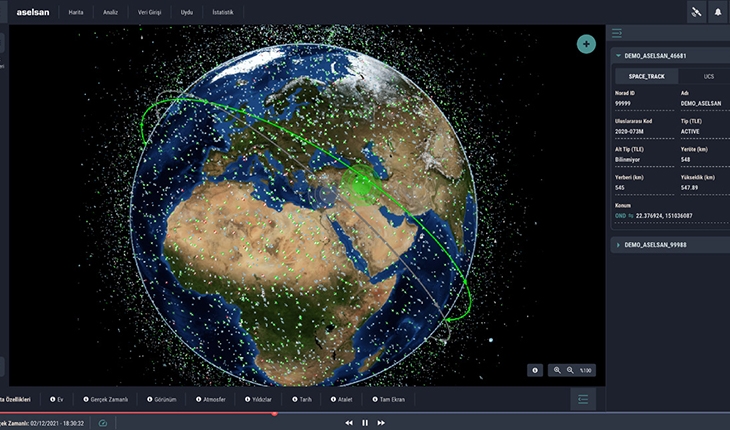Pause the simulation playback

365,423
